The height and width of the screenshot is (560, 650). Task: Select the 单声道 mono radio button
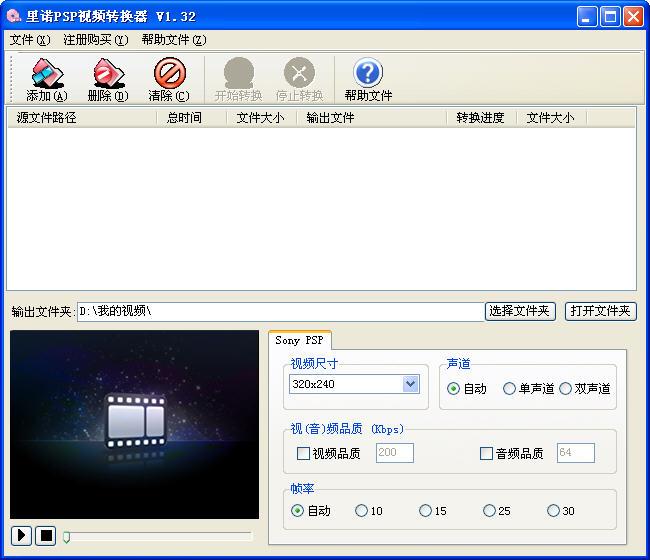click(509, 389)
